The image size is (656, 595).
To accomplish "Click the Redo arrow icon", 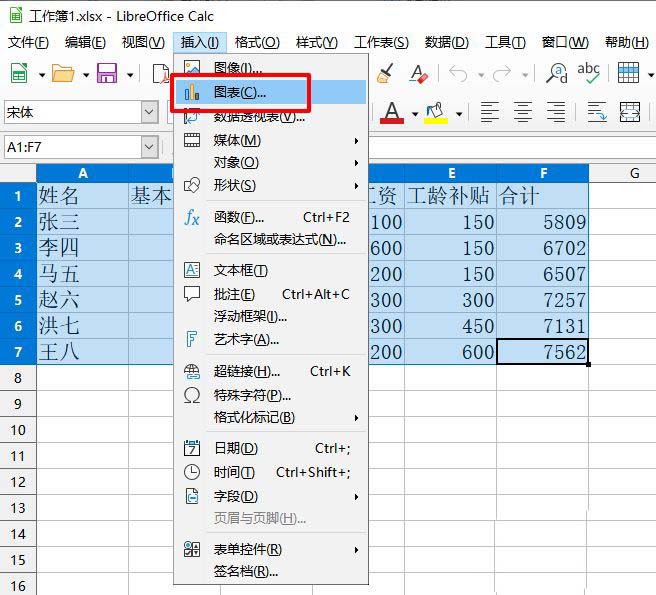I will tap(502, 74).
